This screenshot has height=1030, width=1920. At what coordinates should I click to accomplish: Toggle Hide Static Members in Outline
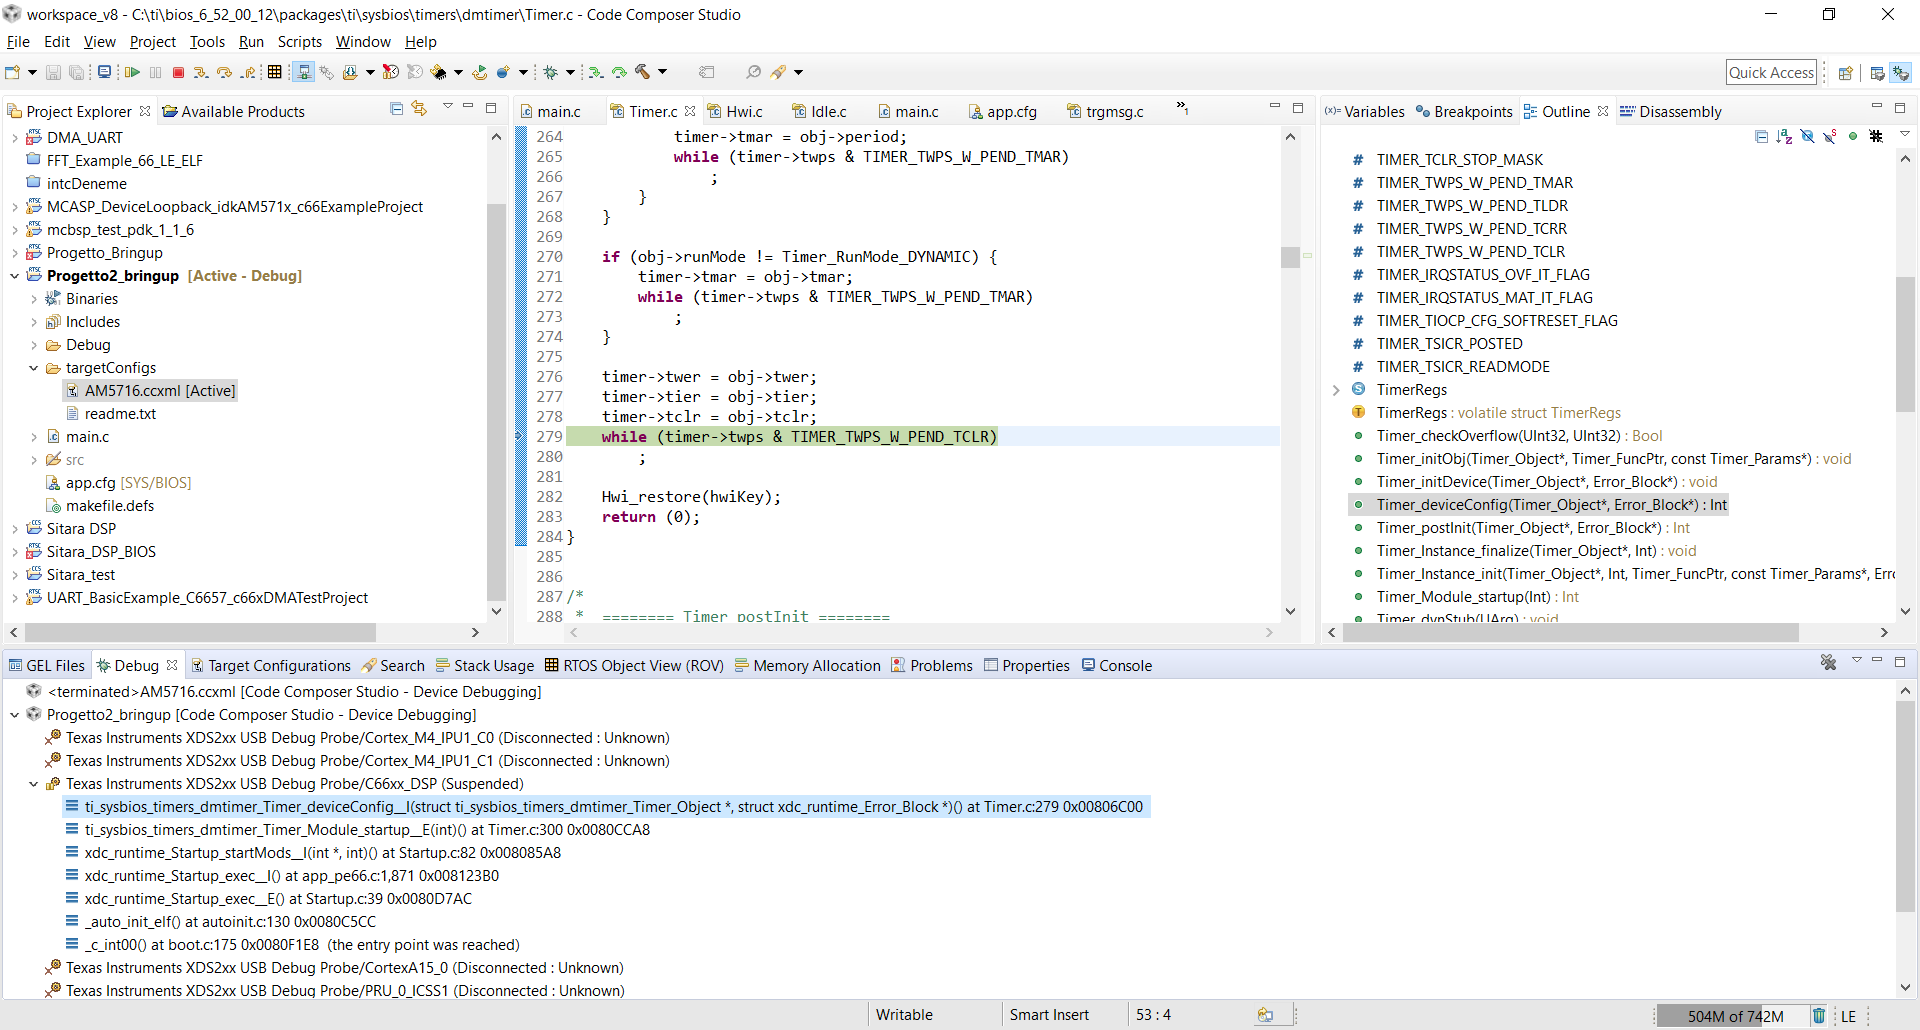1830,136
